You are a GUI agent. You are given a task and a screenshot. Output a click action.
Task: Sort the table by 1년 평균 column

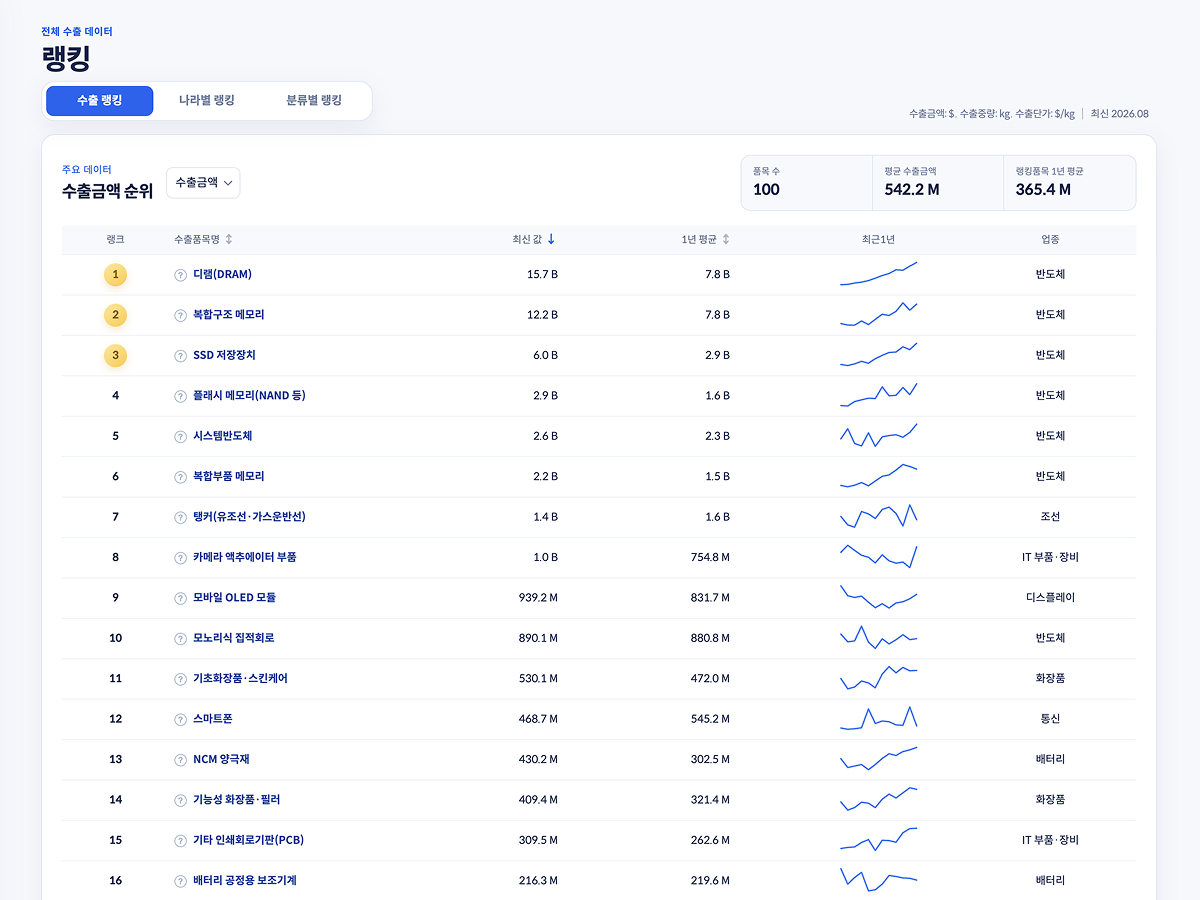(705, 240)
